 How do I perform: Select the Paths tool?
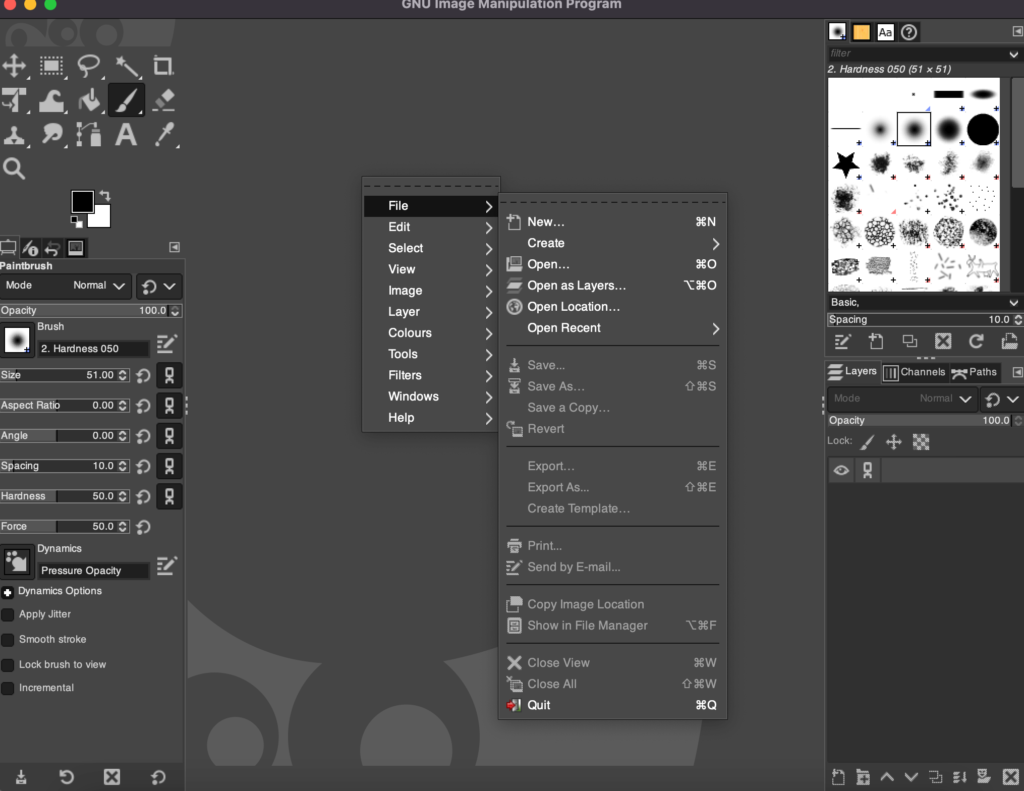(89, 135)
